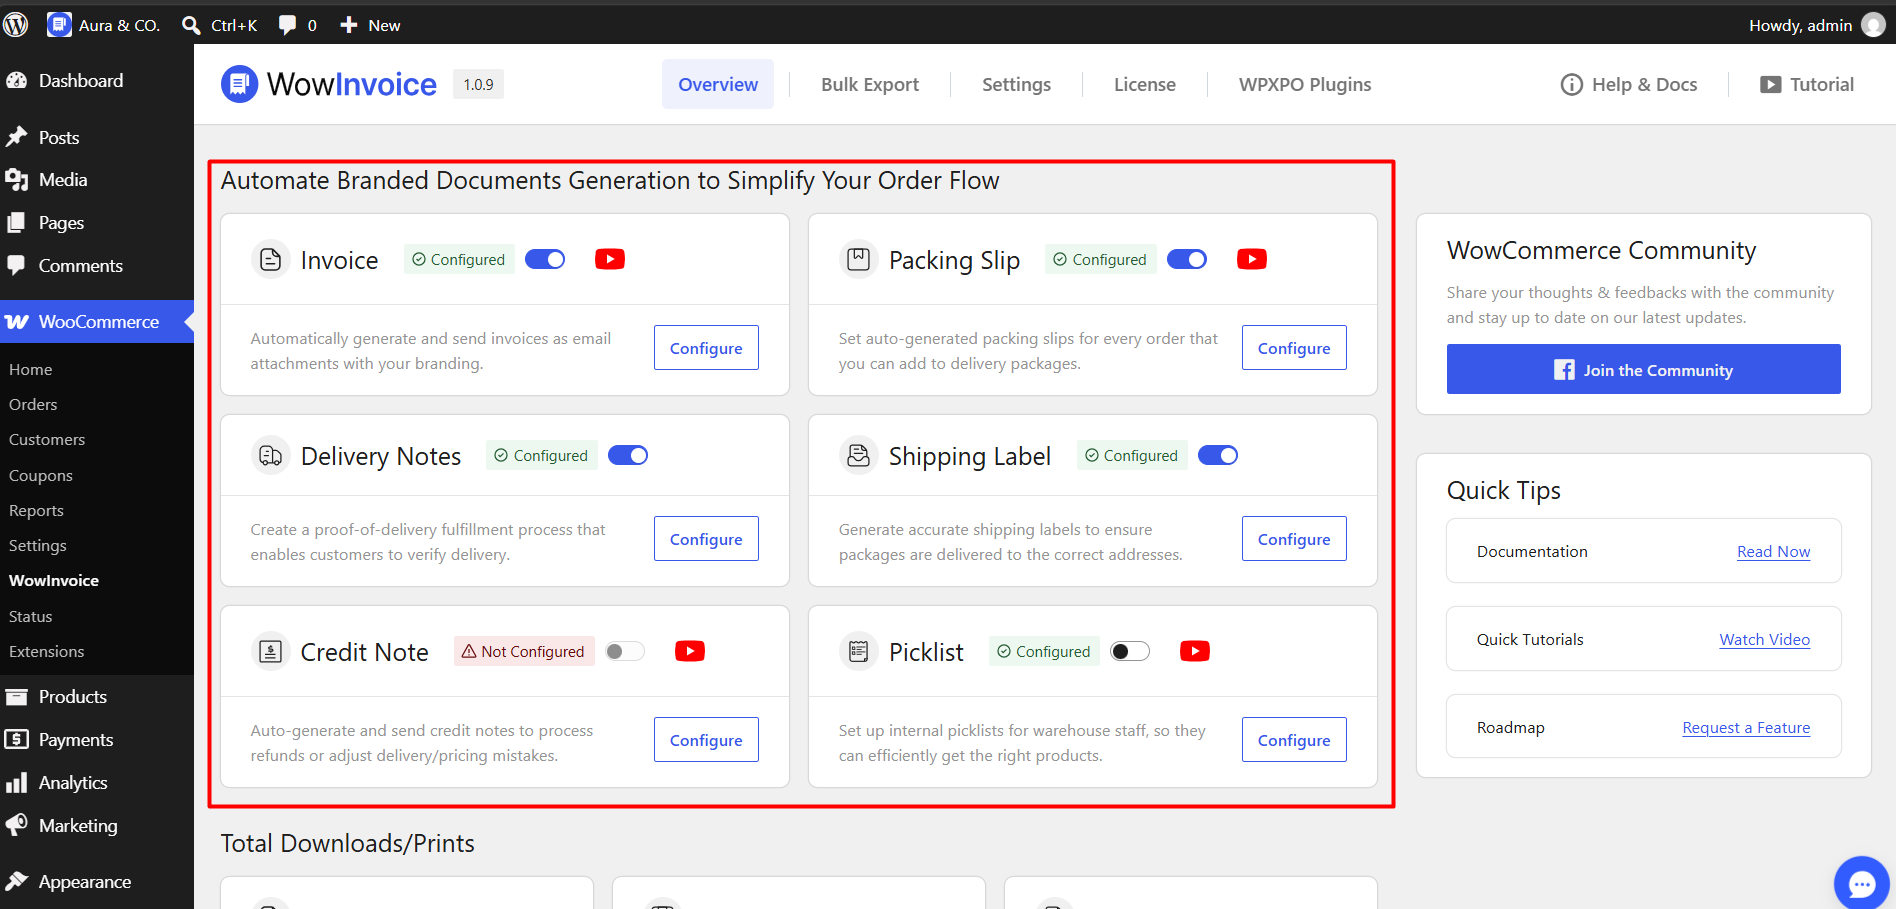
Task: Open Products in the sidebar
Action: click(97, 697)
